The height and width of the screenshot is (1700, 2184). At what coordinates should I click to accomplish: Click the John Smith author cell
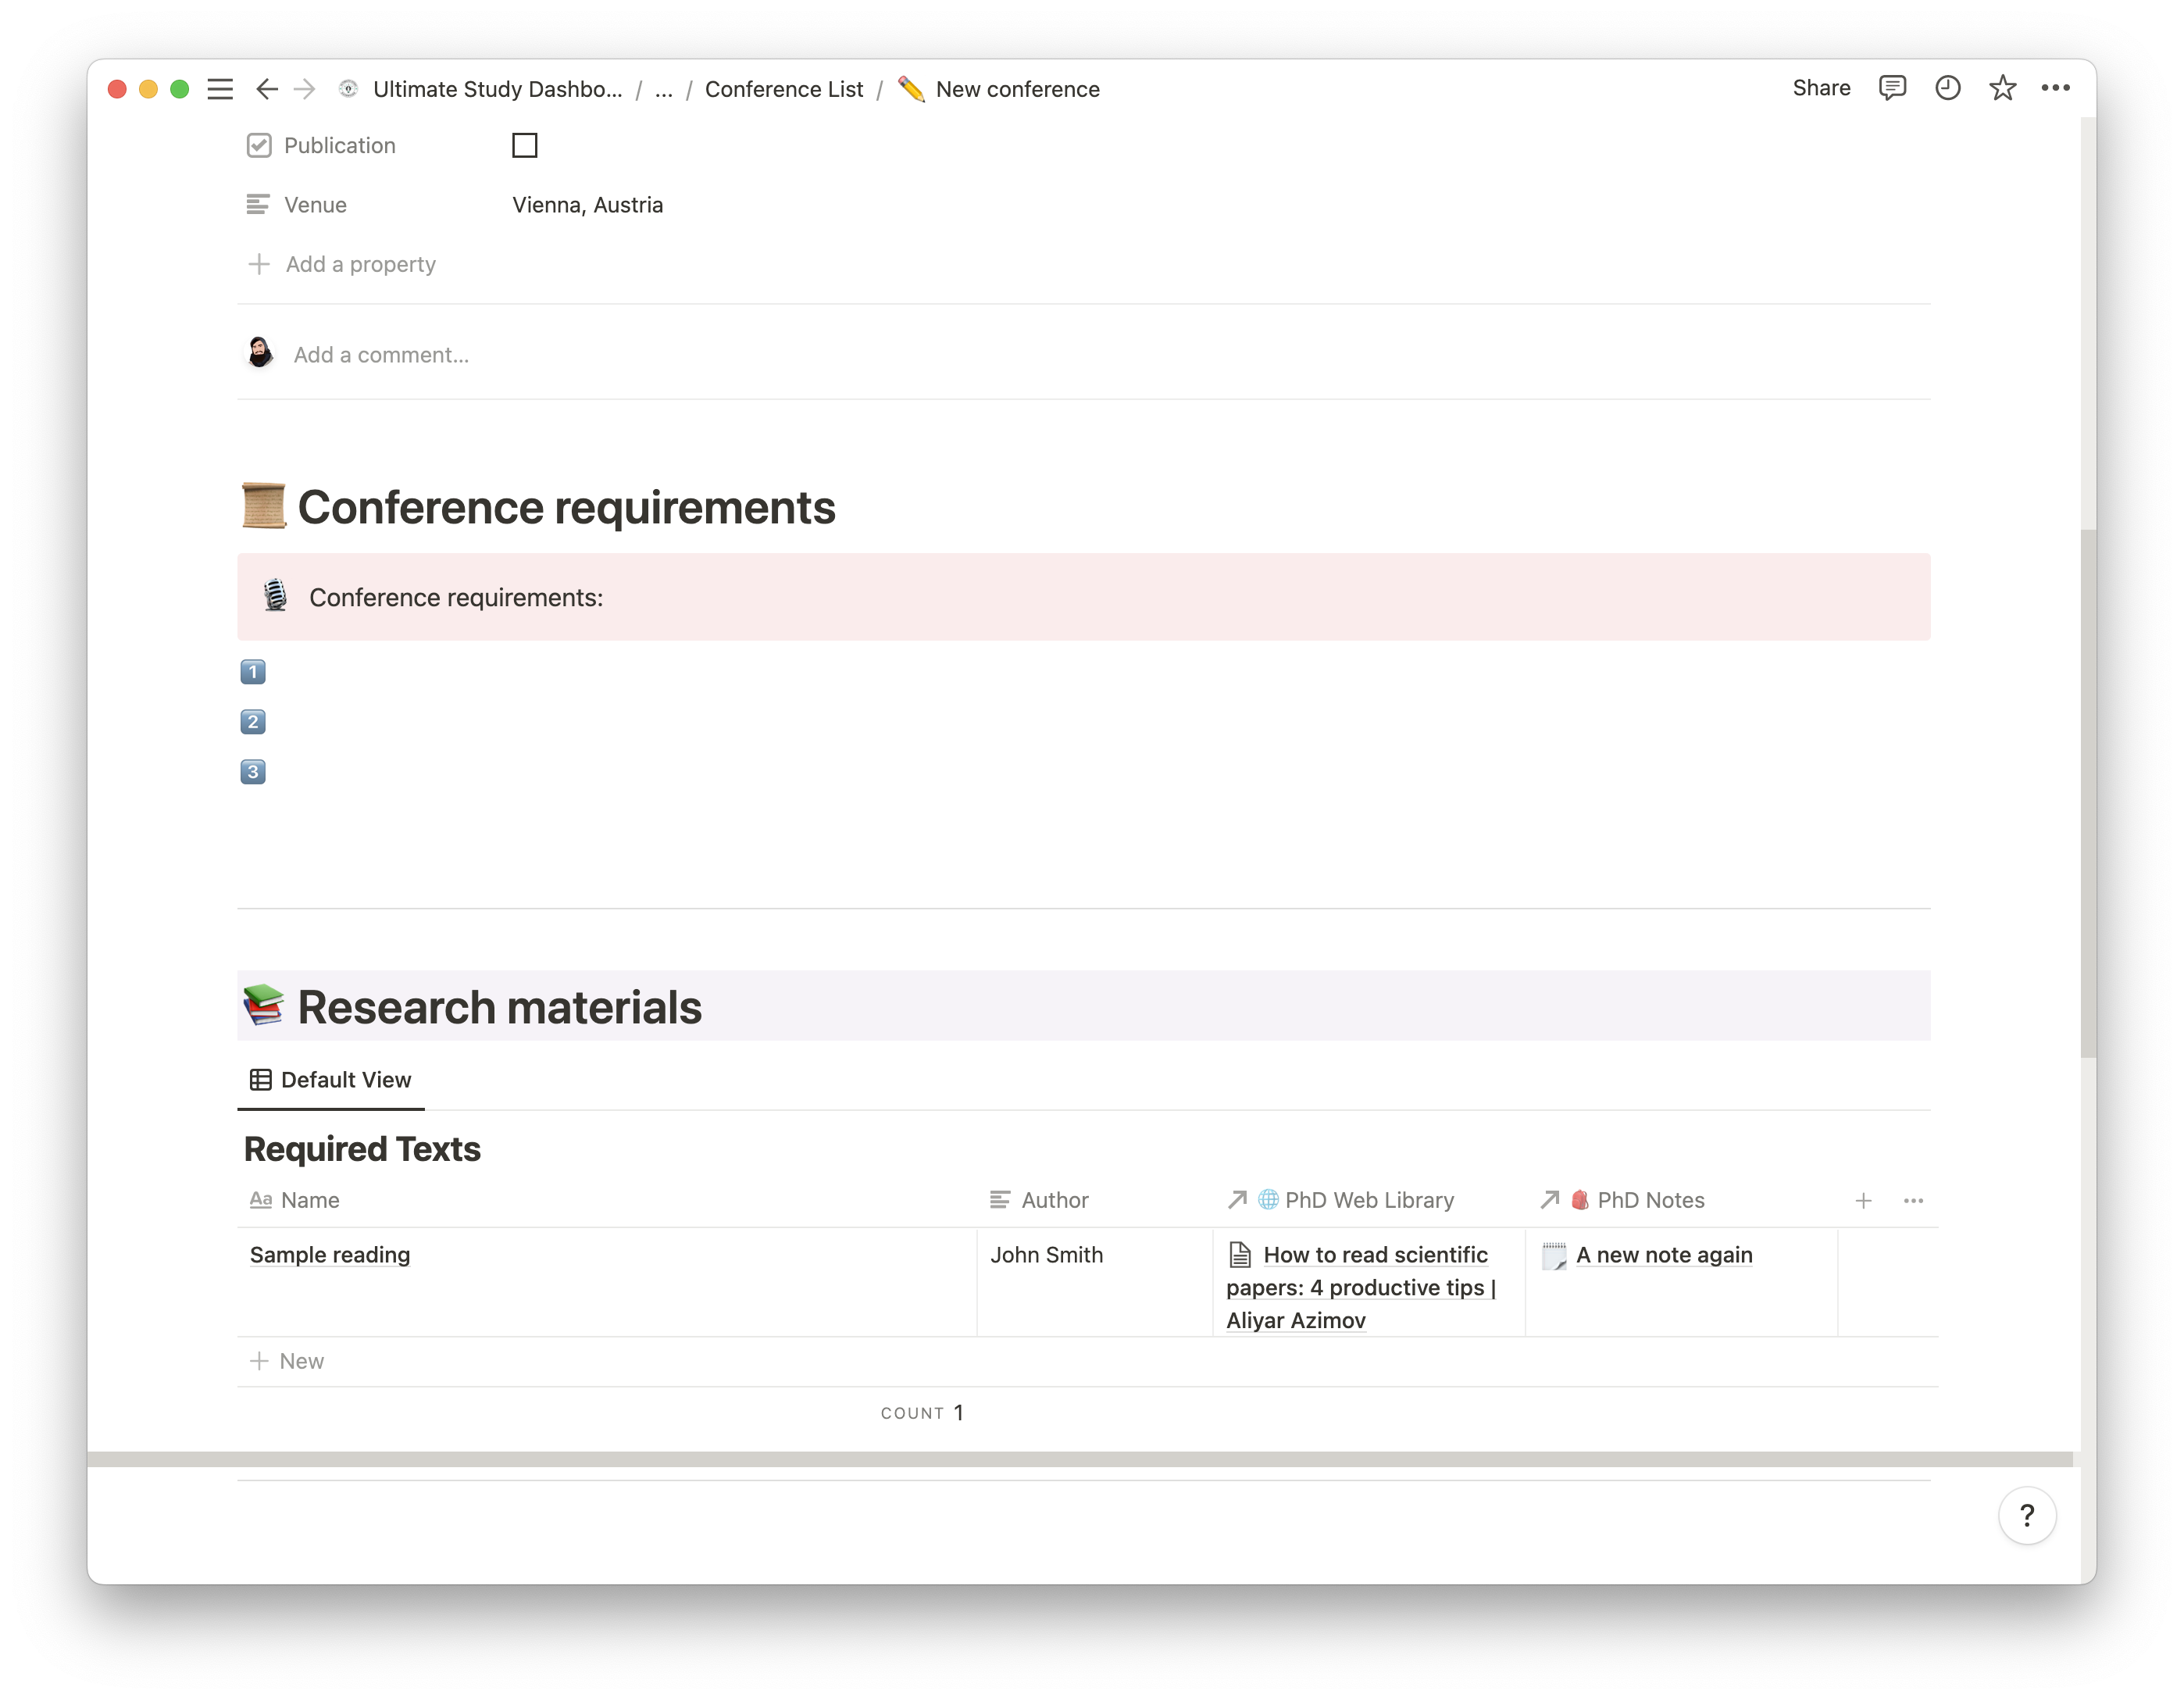pos(1095,1281)
